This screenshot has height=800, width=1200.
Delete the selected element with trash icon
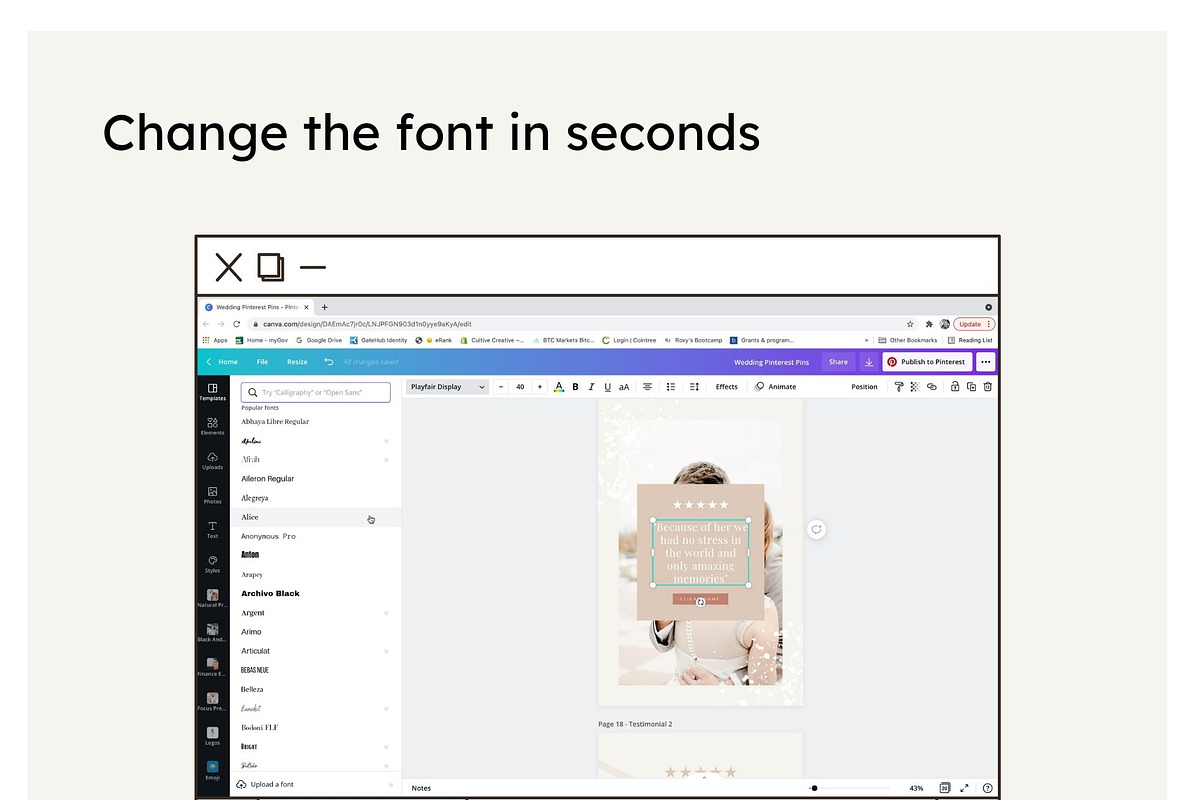click(x=988, y=387)
